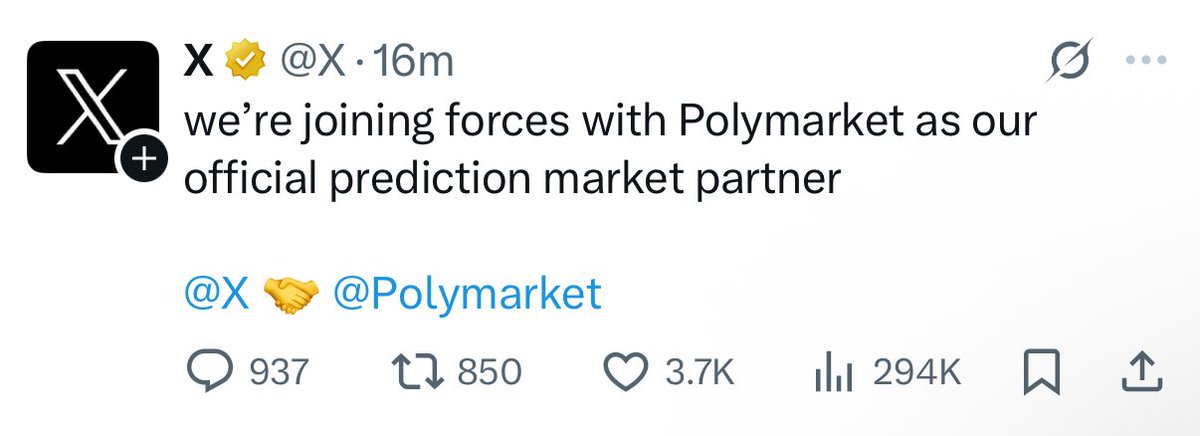Open the Grok explain-this-post icon
The width and height of the screenshot is (1200, 436).
(x=1067, y=61)
